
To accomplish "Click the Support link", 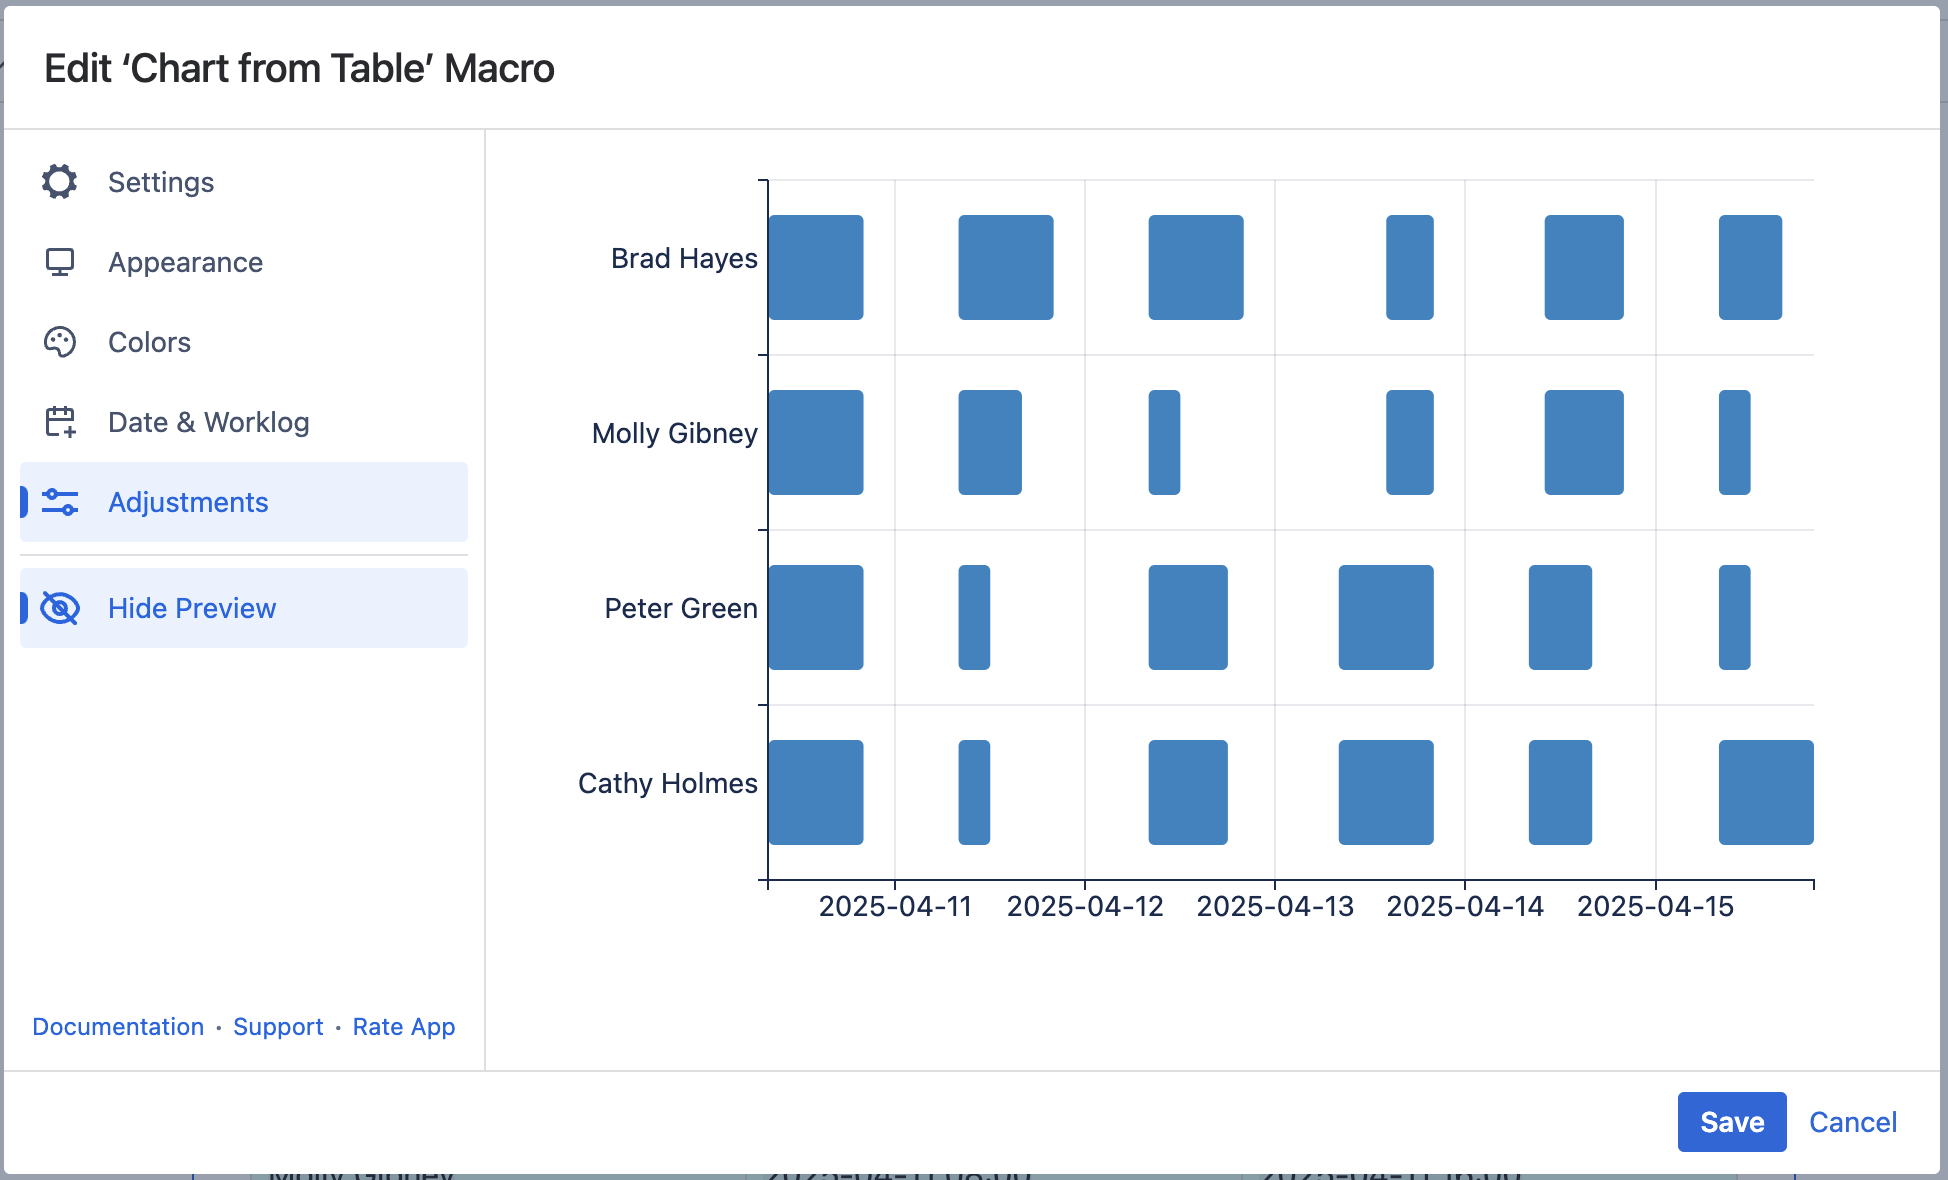I will pyautogui.click(x=278, y=1027).
